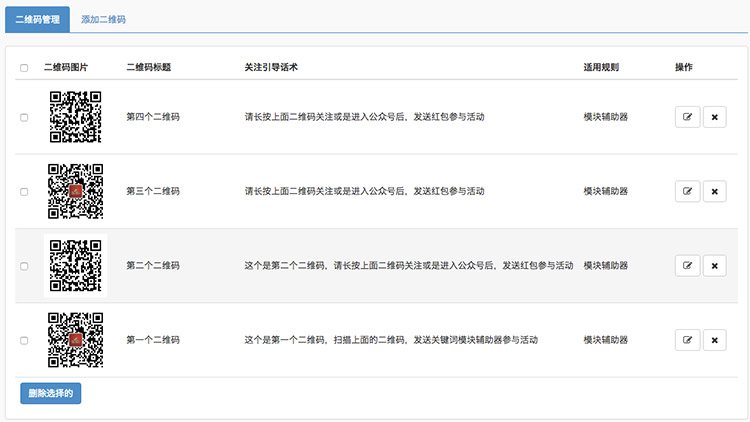Select the title text 第一个二维码

[x=153, y=340]
